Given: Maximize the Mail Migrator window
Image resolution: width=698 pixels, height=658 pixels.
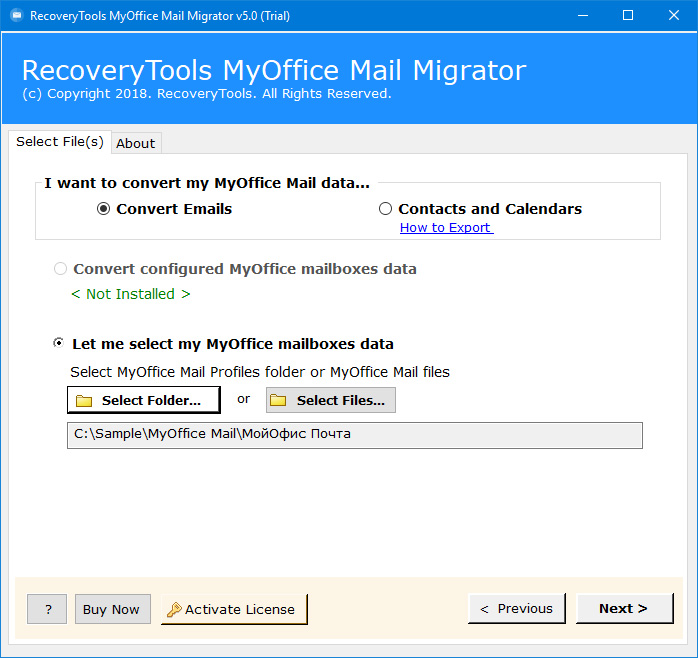Looking at the screenshot, I should pos(628,16).
